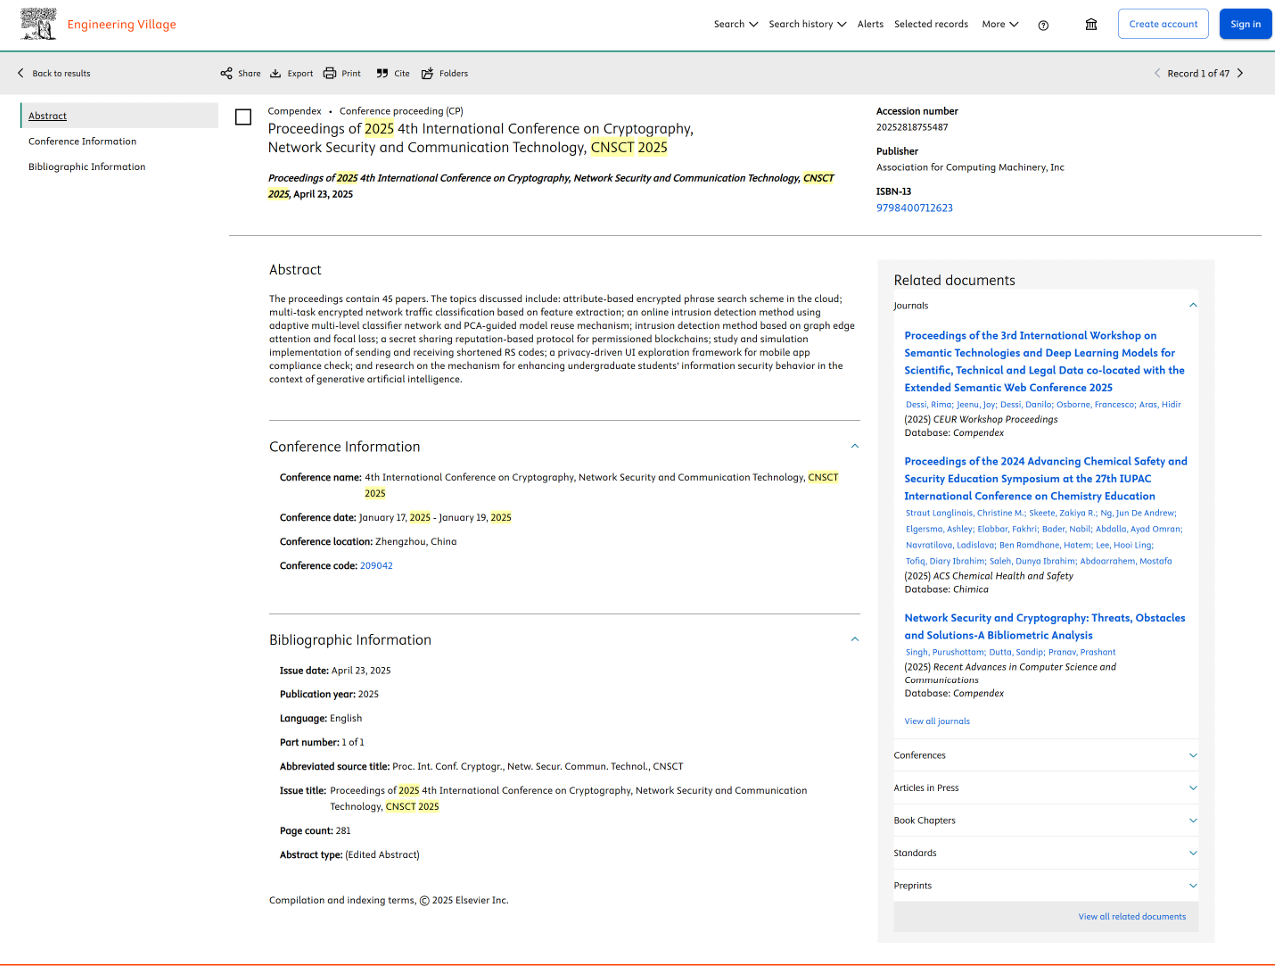Open Network Security and Cryptography bibliometric article

[x=1045, y=626]
